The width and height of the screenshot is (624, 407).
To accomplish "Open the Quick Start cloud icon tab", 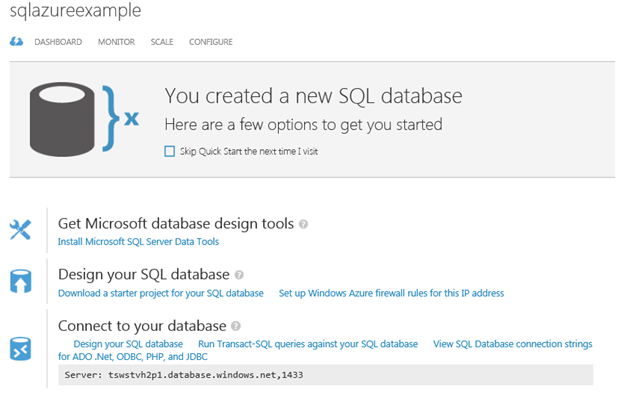I will 16,41.
